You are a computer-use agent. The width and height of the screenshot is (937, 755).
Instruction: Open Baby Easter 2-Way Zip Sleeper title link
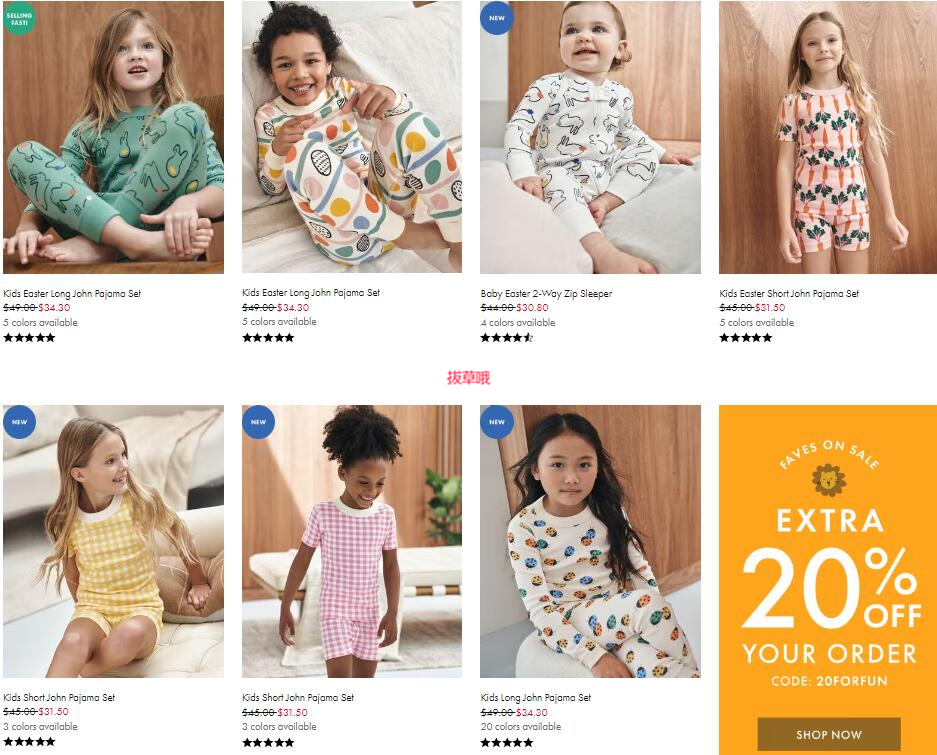tap(546, 294)
